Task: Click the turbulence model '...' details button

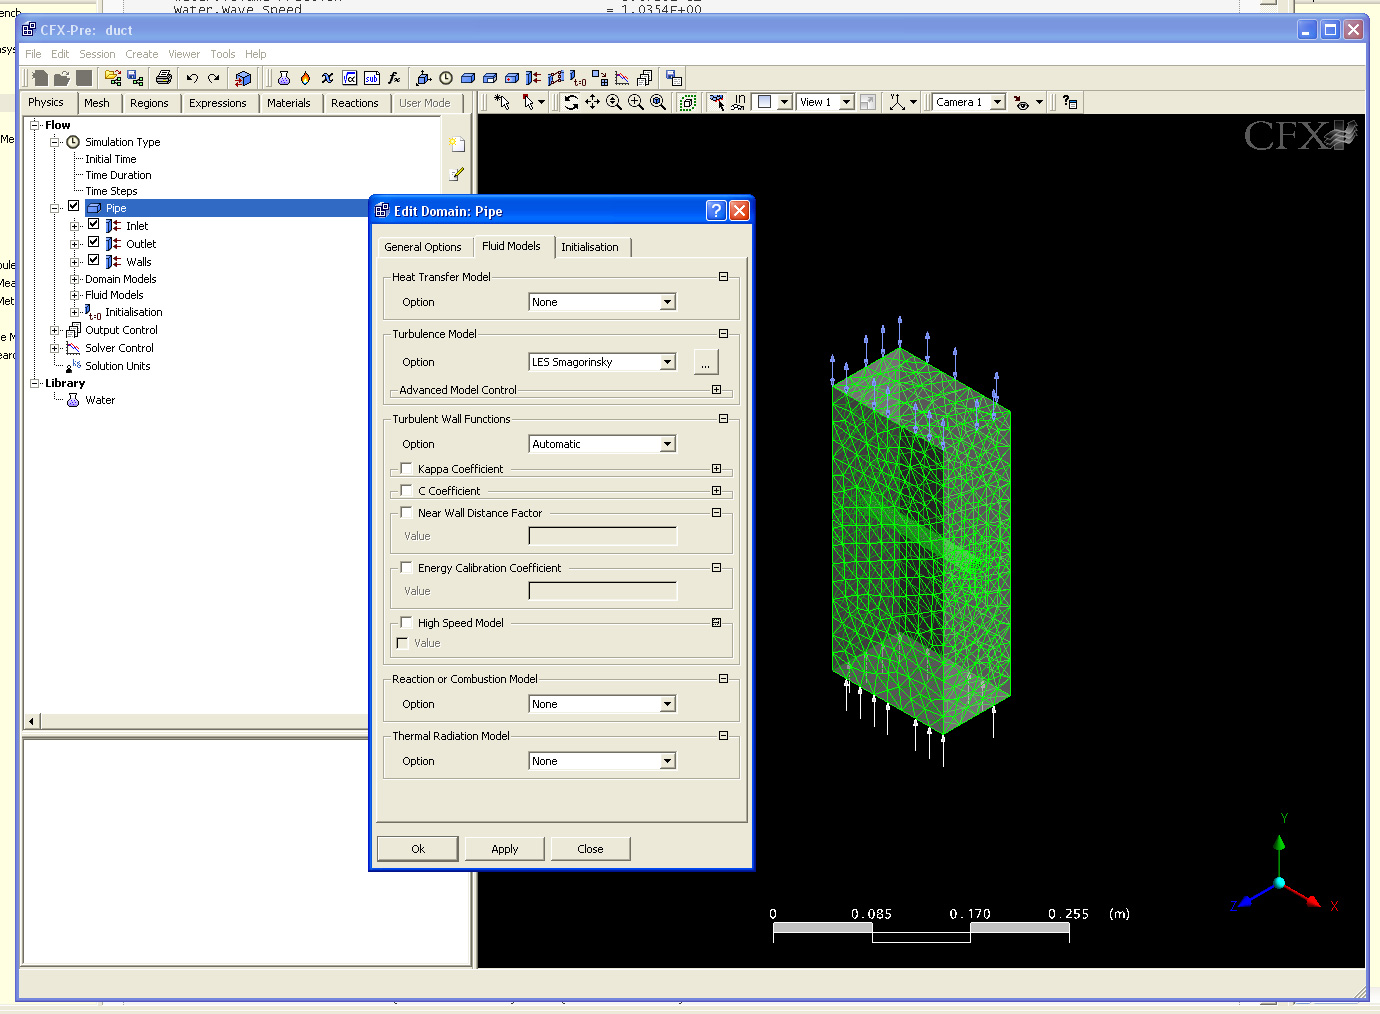Action: [705, 362]
